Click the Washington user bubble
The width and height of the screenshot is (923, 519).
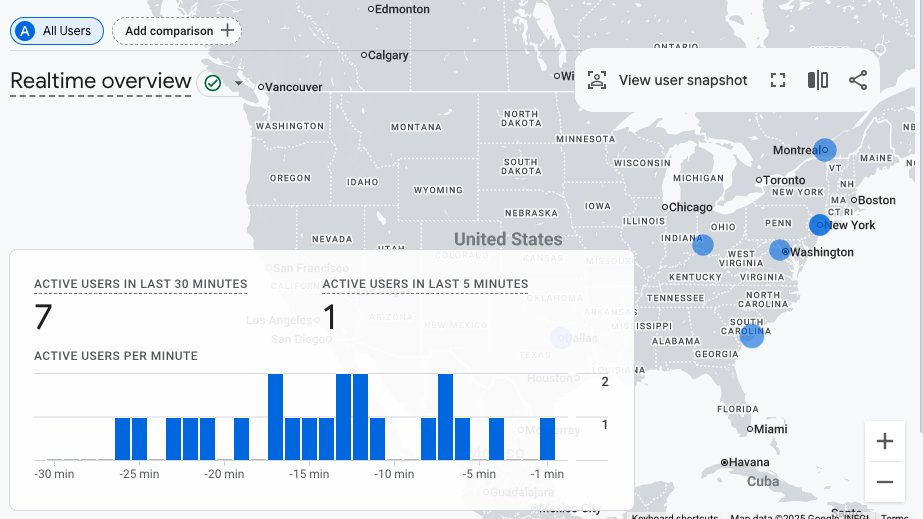coord(779,250)
